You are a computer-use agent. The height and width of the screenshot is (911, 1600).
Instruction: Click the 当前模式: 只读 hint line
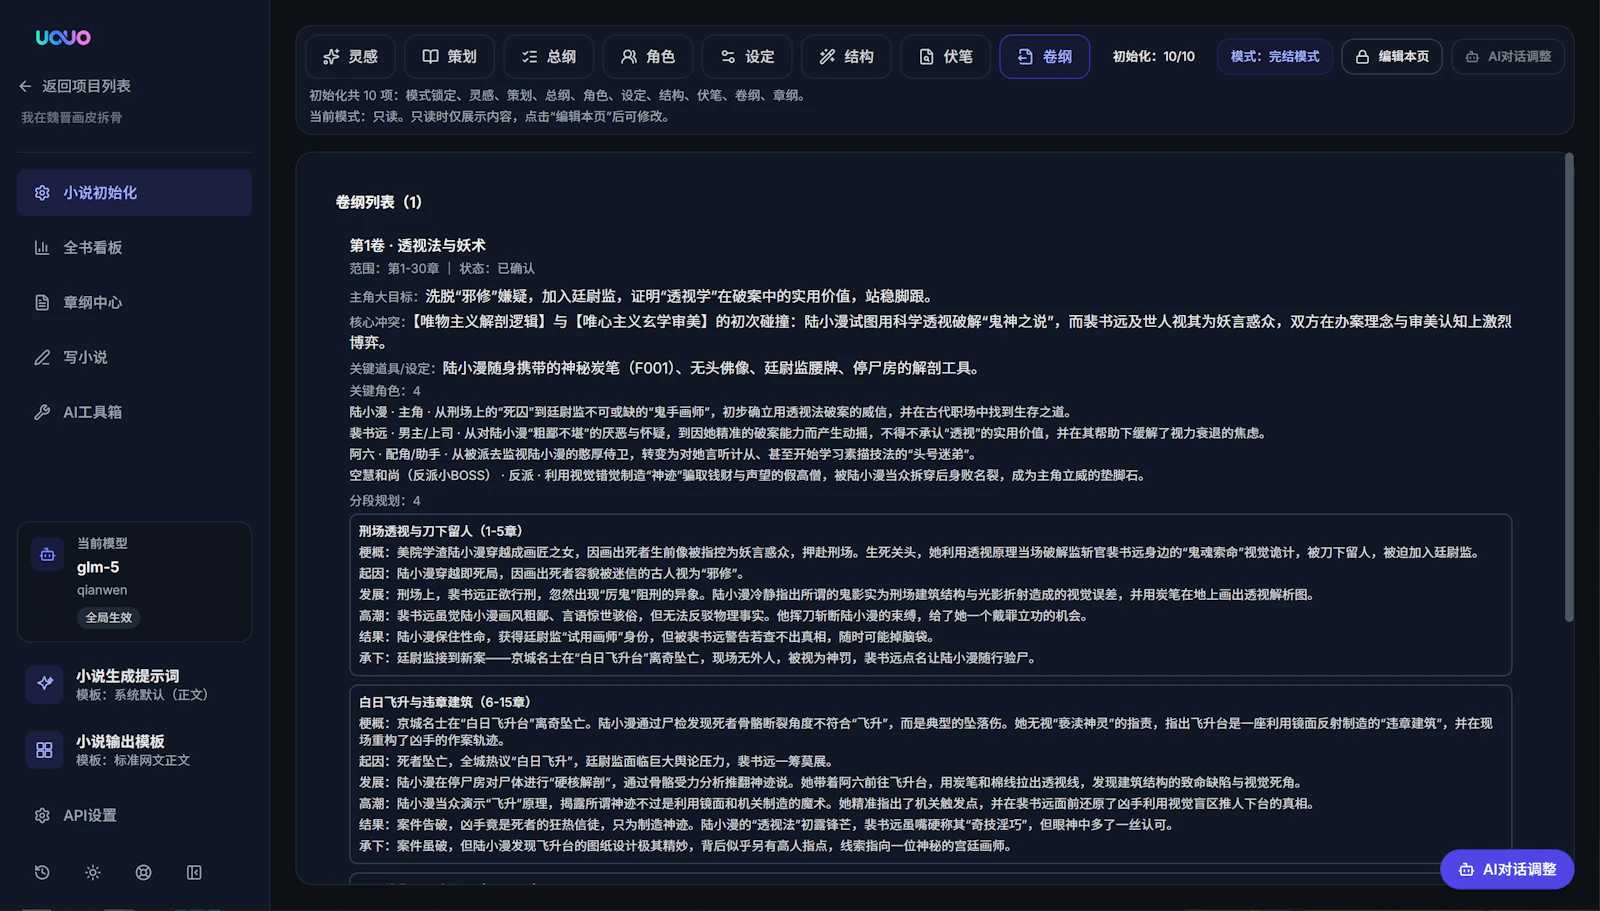[x=490, y=117]
